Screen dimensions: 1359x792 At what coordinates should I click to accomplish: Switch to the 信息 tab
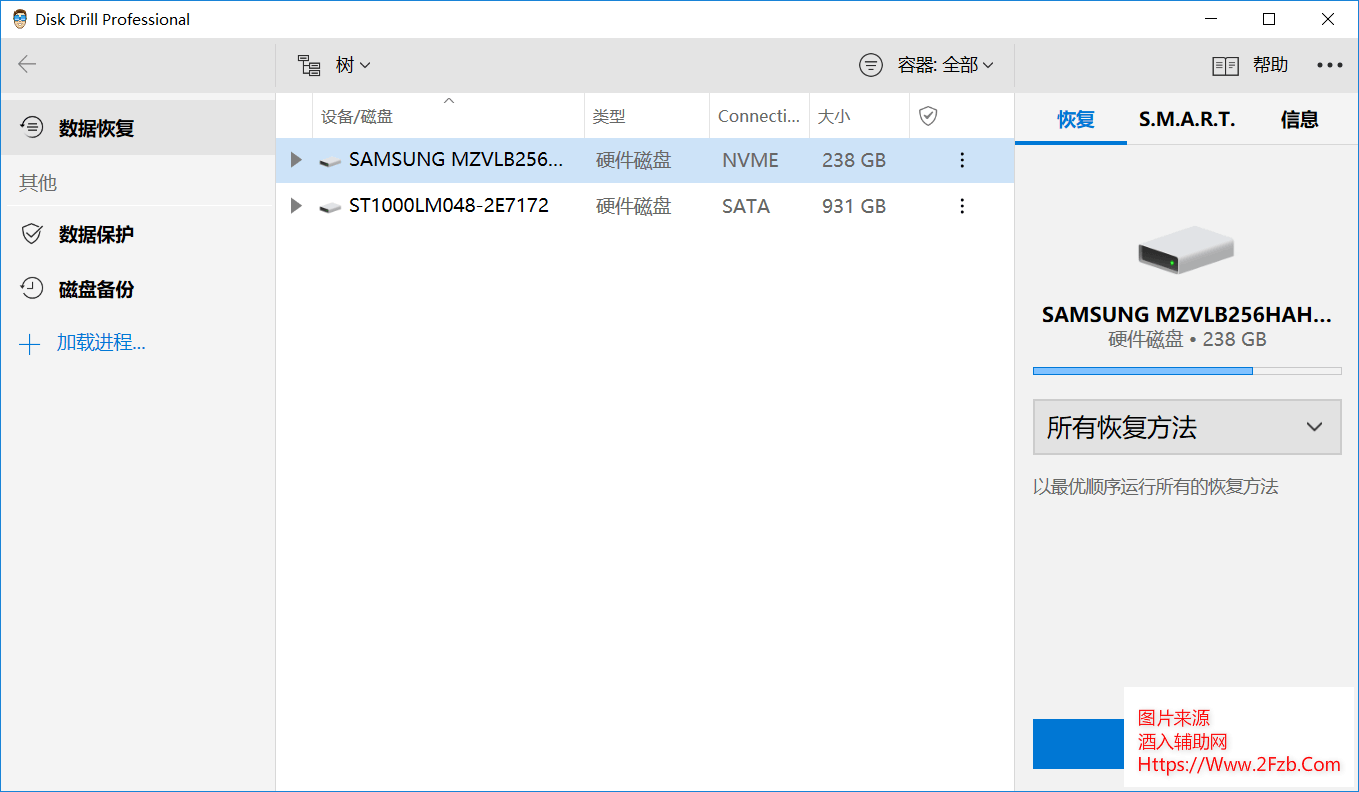click(1299, 120)
